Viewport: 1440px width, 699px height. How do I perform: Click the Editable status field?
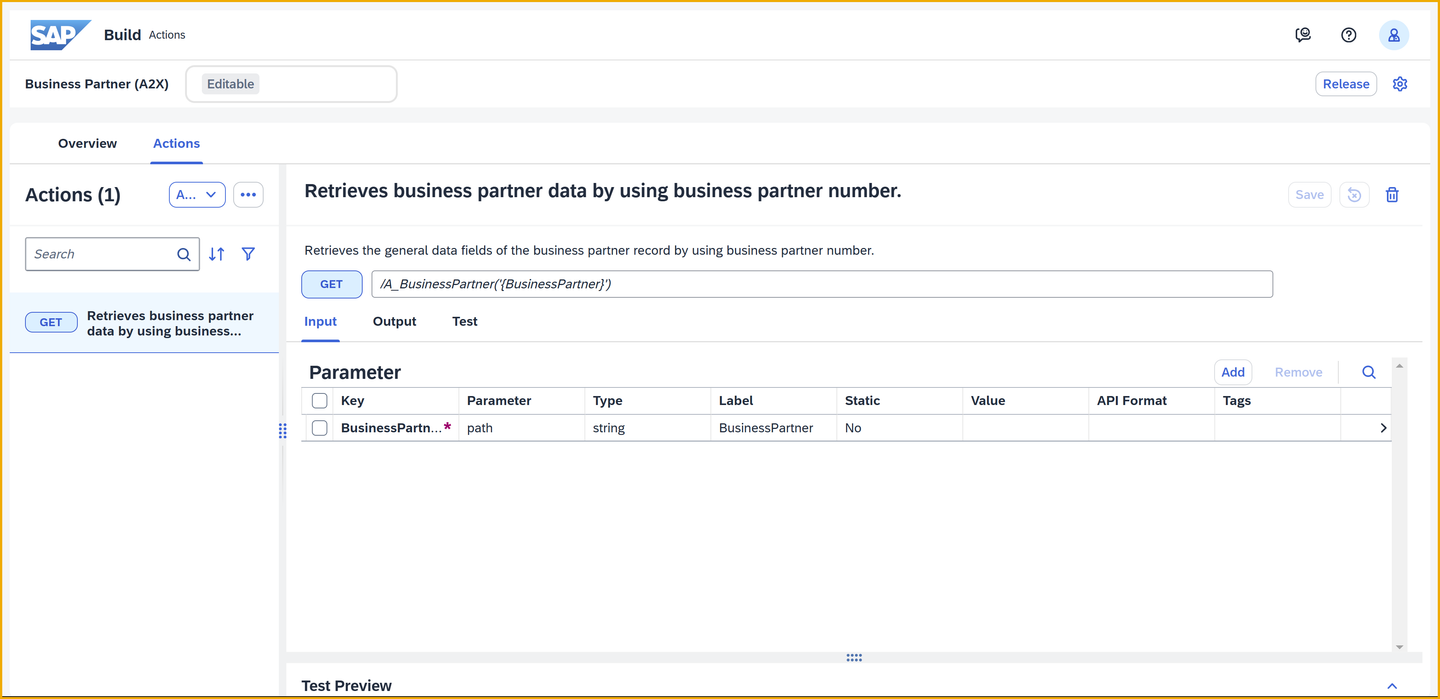point(292,84)
